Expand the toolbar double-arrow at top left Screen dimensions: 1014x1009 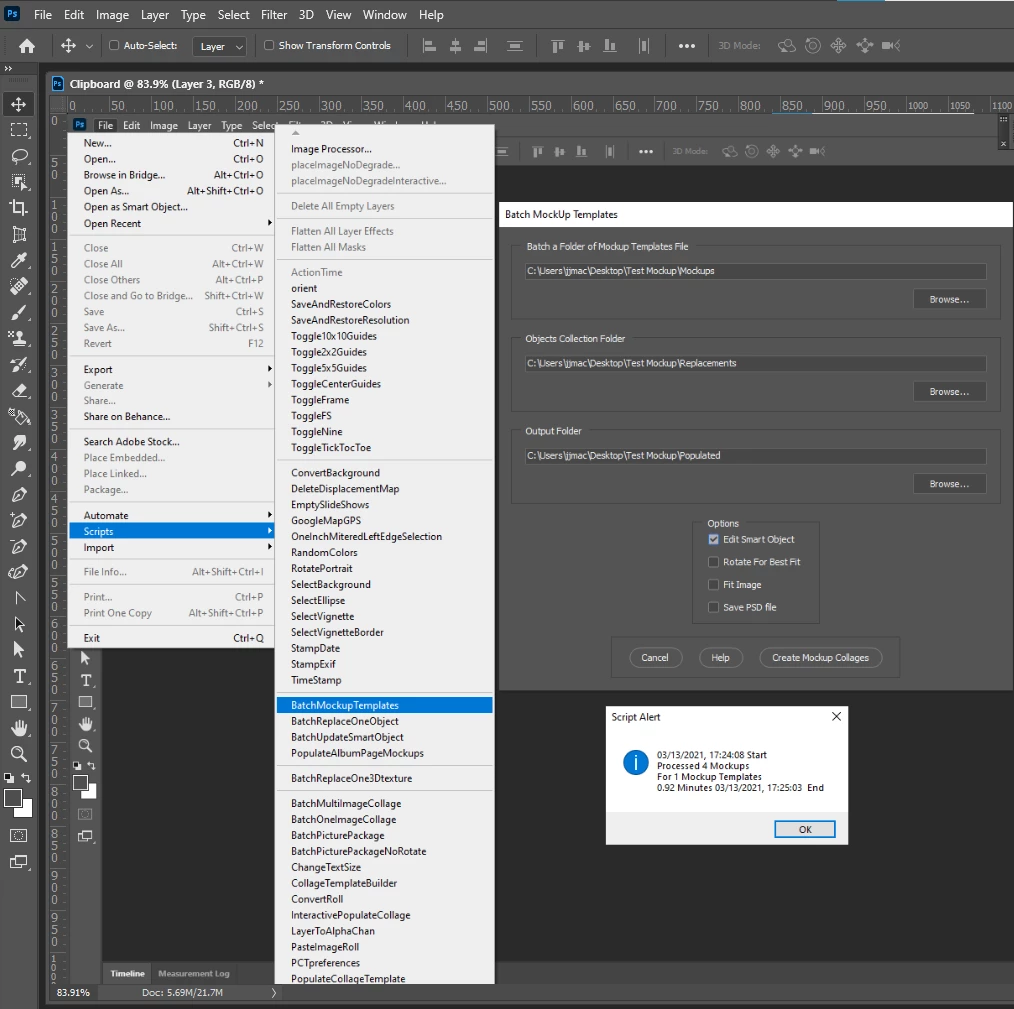click(x=8, y=68)
